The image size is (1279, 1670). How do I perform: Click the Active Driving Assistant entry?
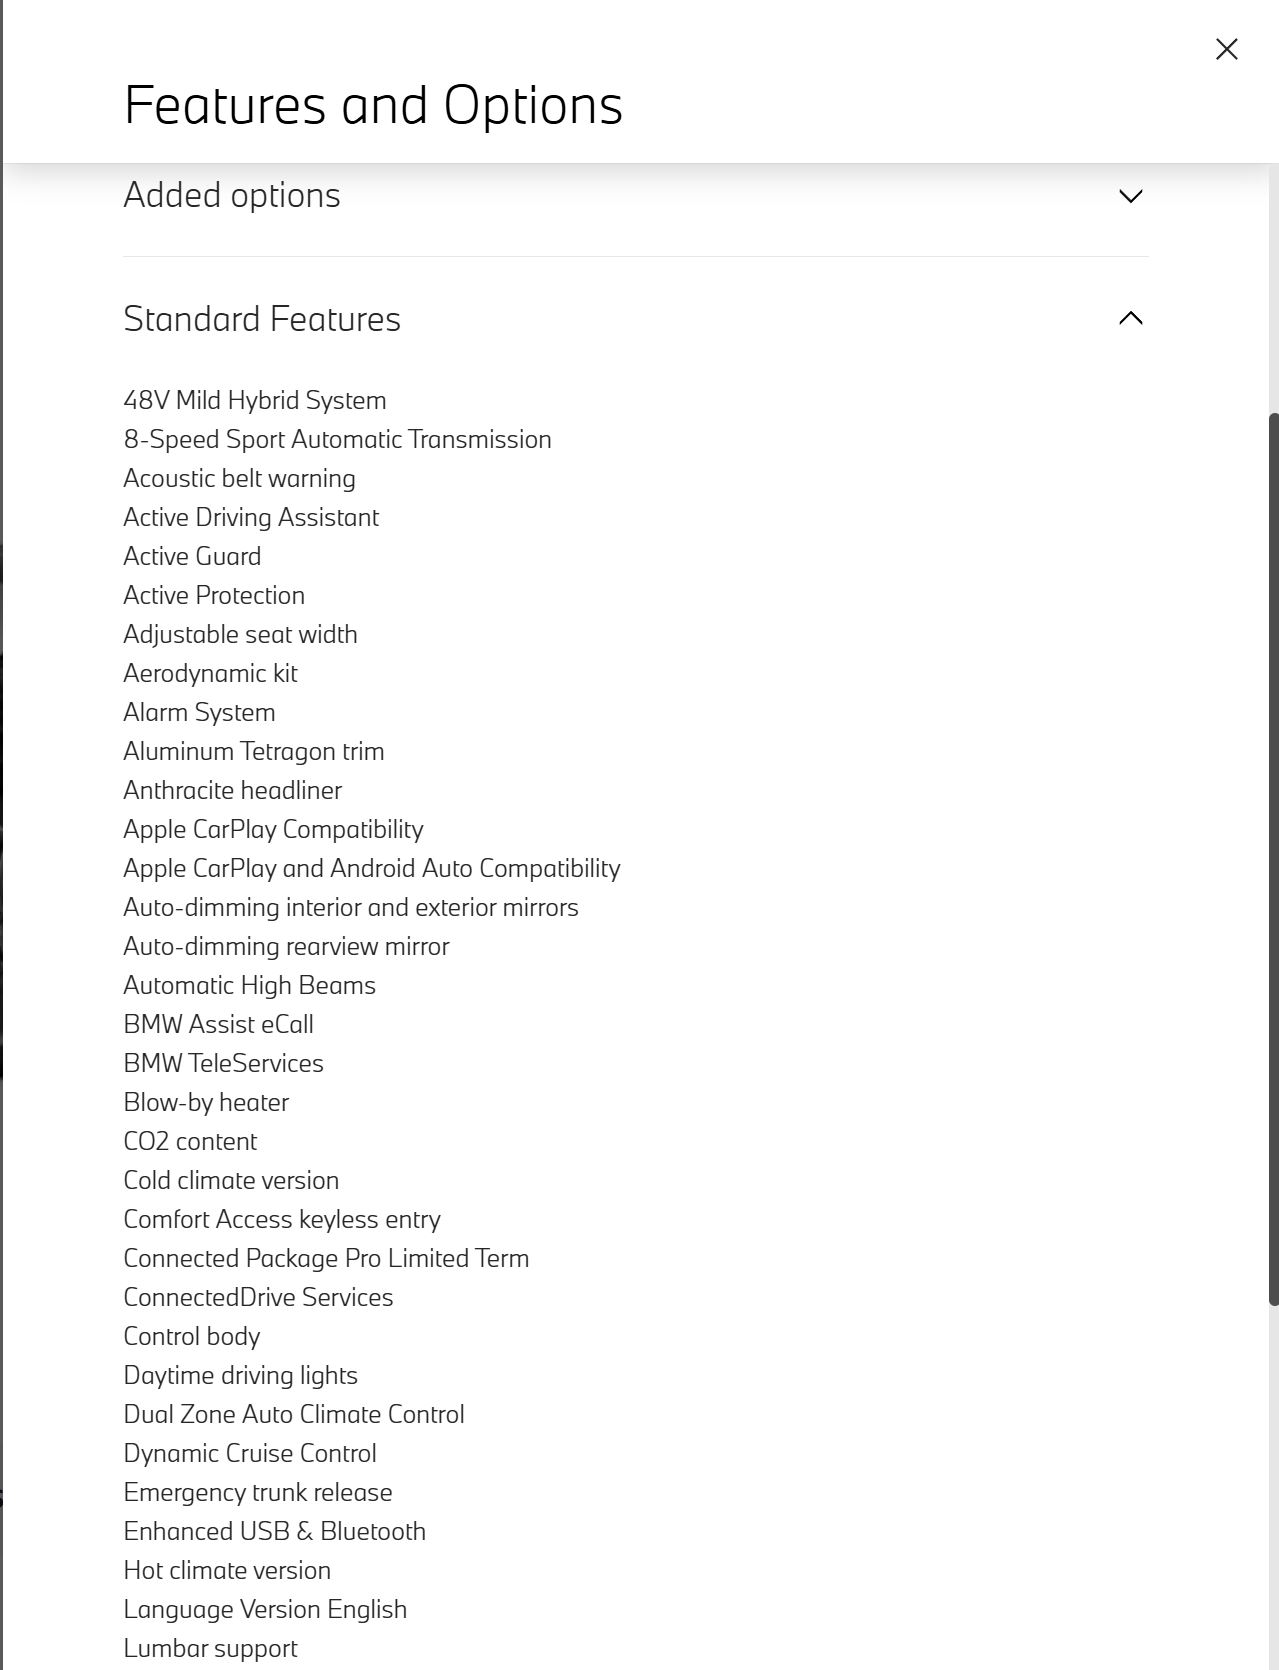pos(251,517)
